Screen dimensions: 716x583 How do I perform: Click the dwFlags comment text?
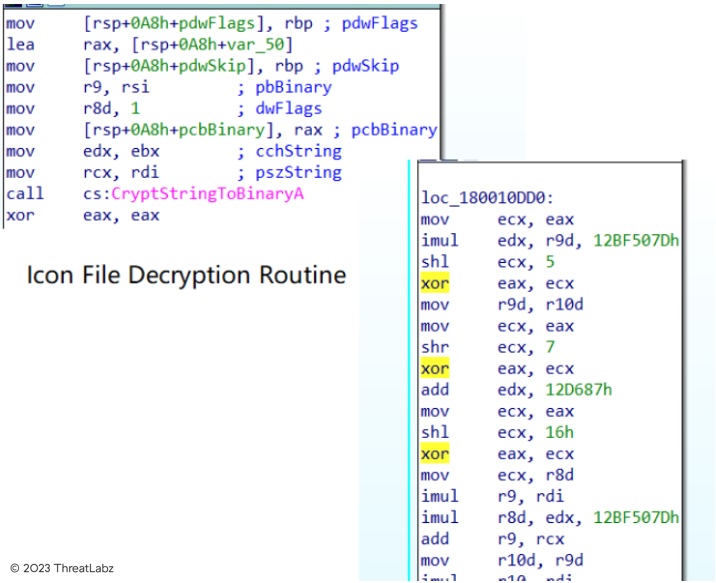tap(289, 108)
